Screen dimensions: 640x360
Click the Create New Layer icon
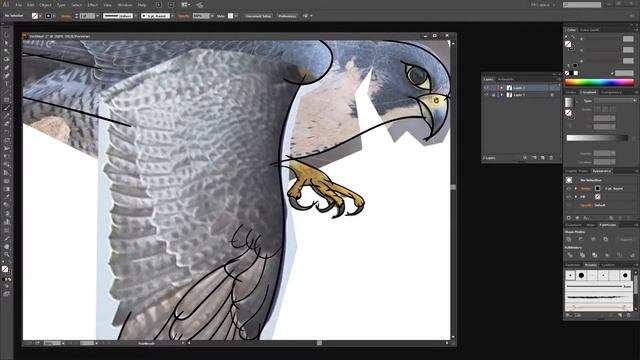pos(543,158)
